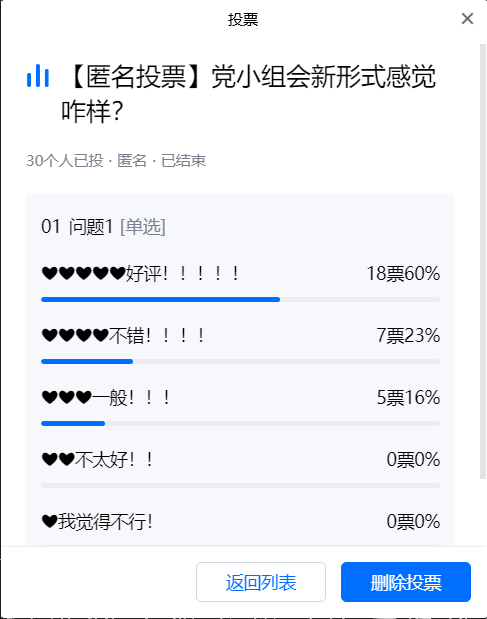Click the empty progress bar for 不太好

click(x=240, y=486)
